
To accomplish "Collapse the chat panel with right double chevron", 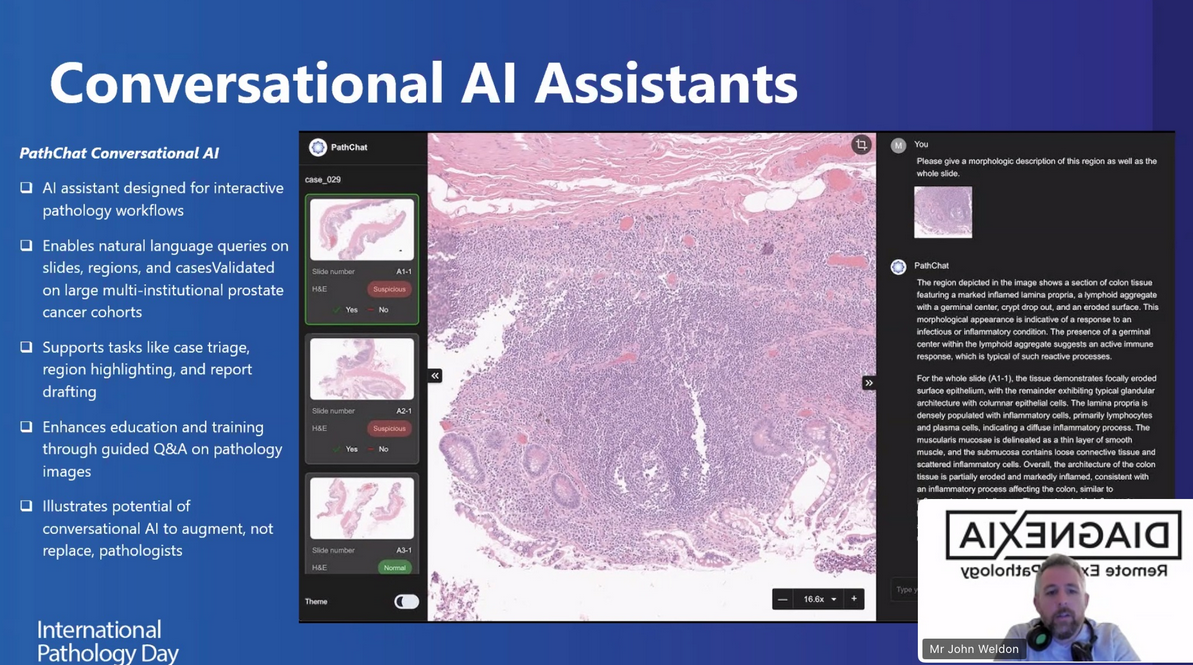I will pyautogui.click(x=869, y=383).
